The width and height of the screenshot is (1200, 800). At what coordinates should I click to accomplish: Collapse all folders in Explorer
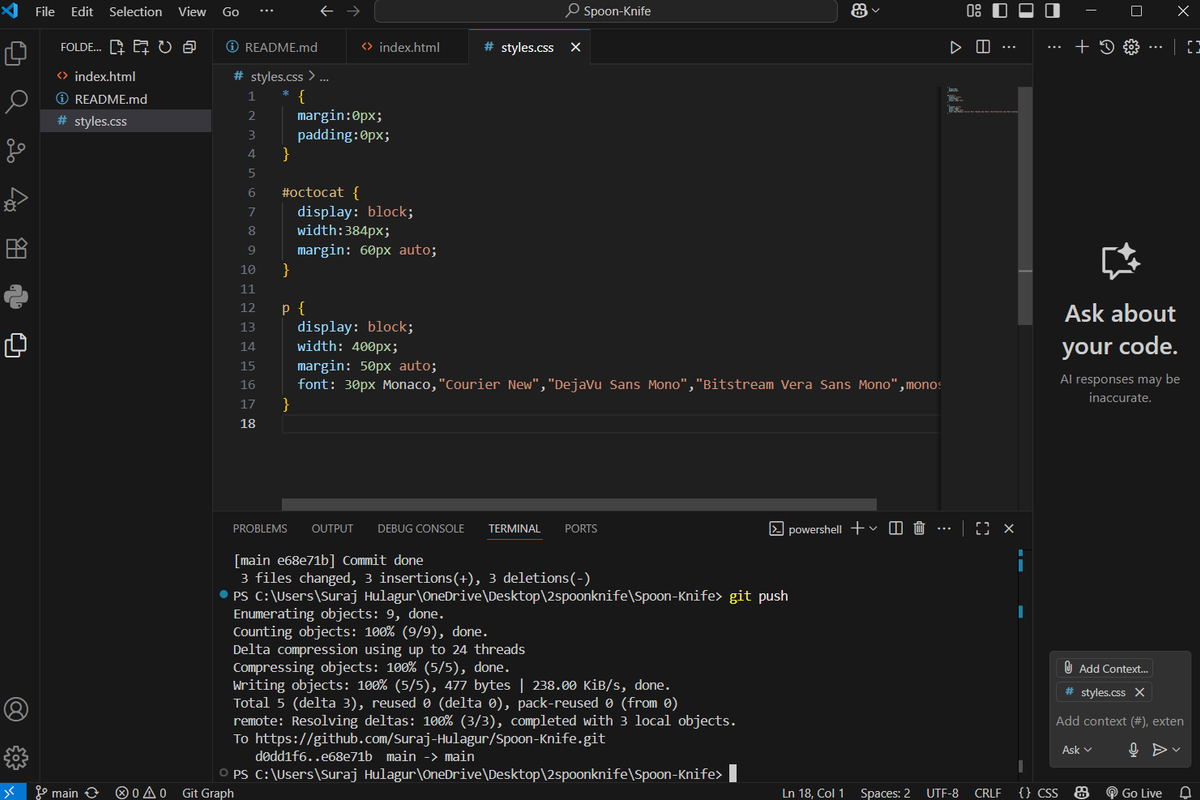[x=189, y=47]
